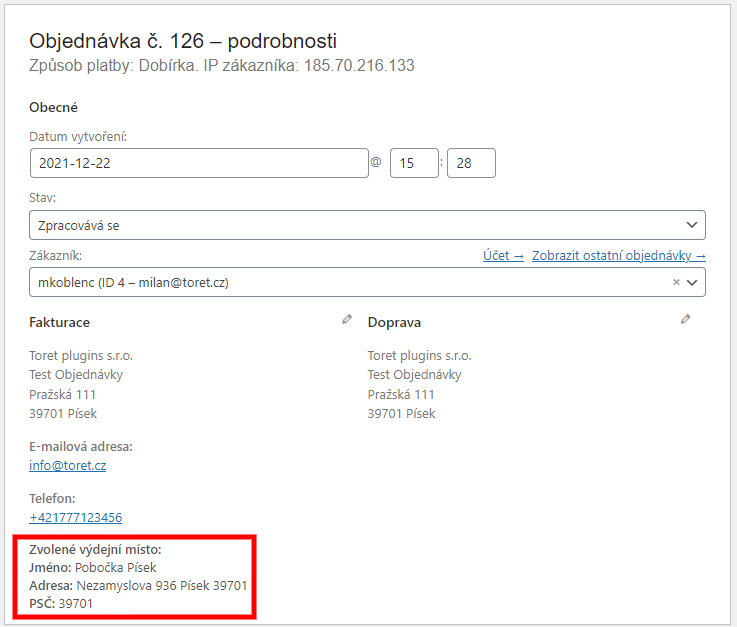Click the Zvolené výdejní místo label
This screenshot has height=627, width=737.
[x=95, y=549]
